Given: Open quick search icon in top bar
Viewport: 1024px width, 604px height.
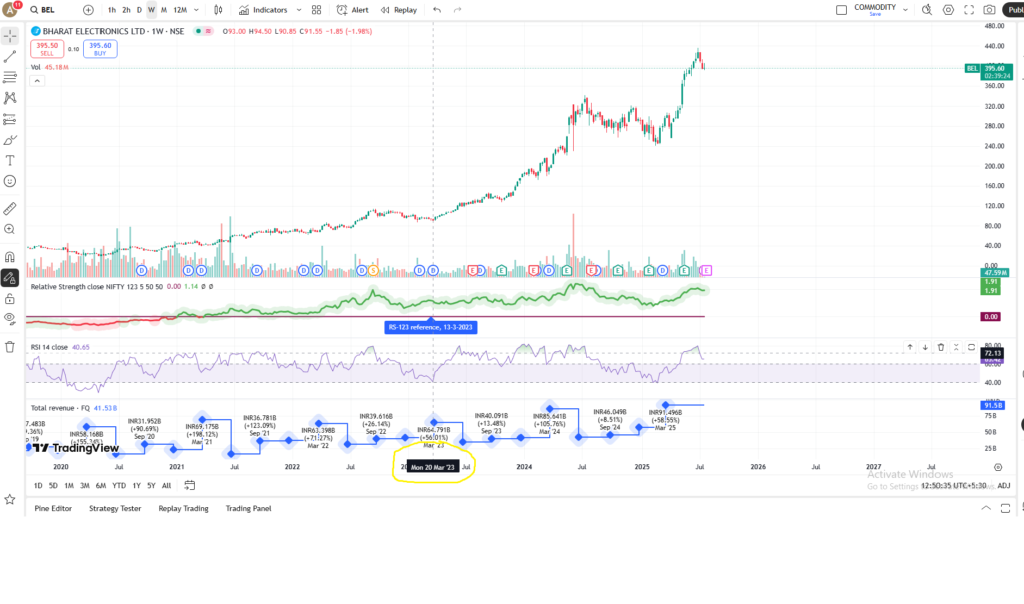Looking at the screenshot, I should click(927, 10).
